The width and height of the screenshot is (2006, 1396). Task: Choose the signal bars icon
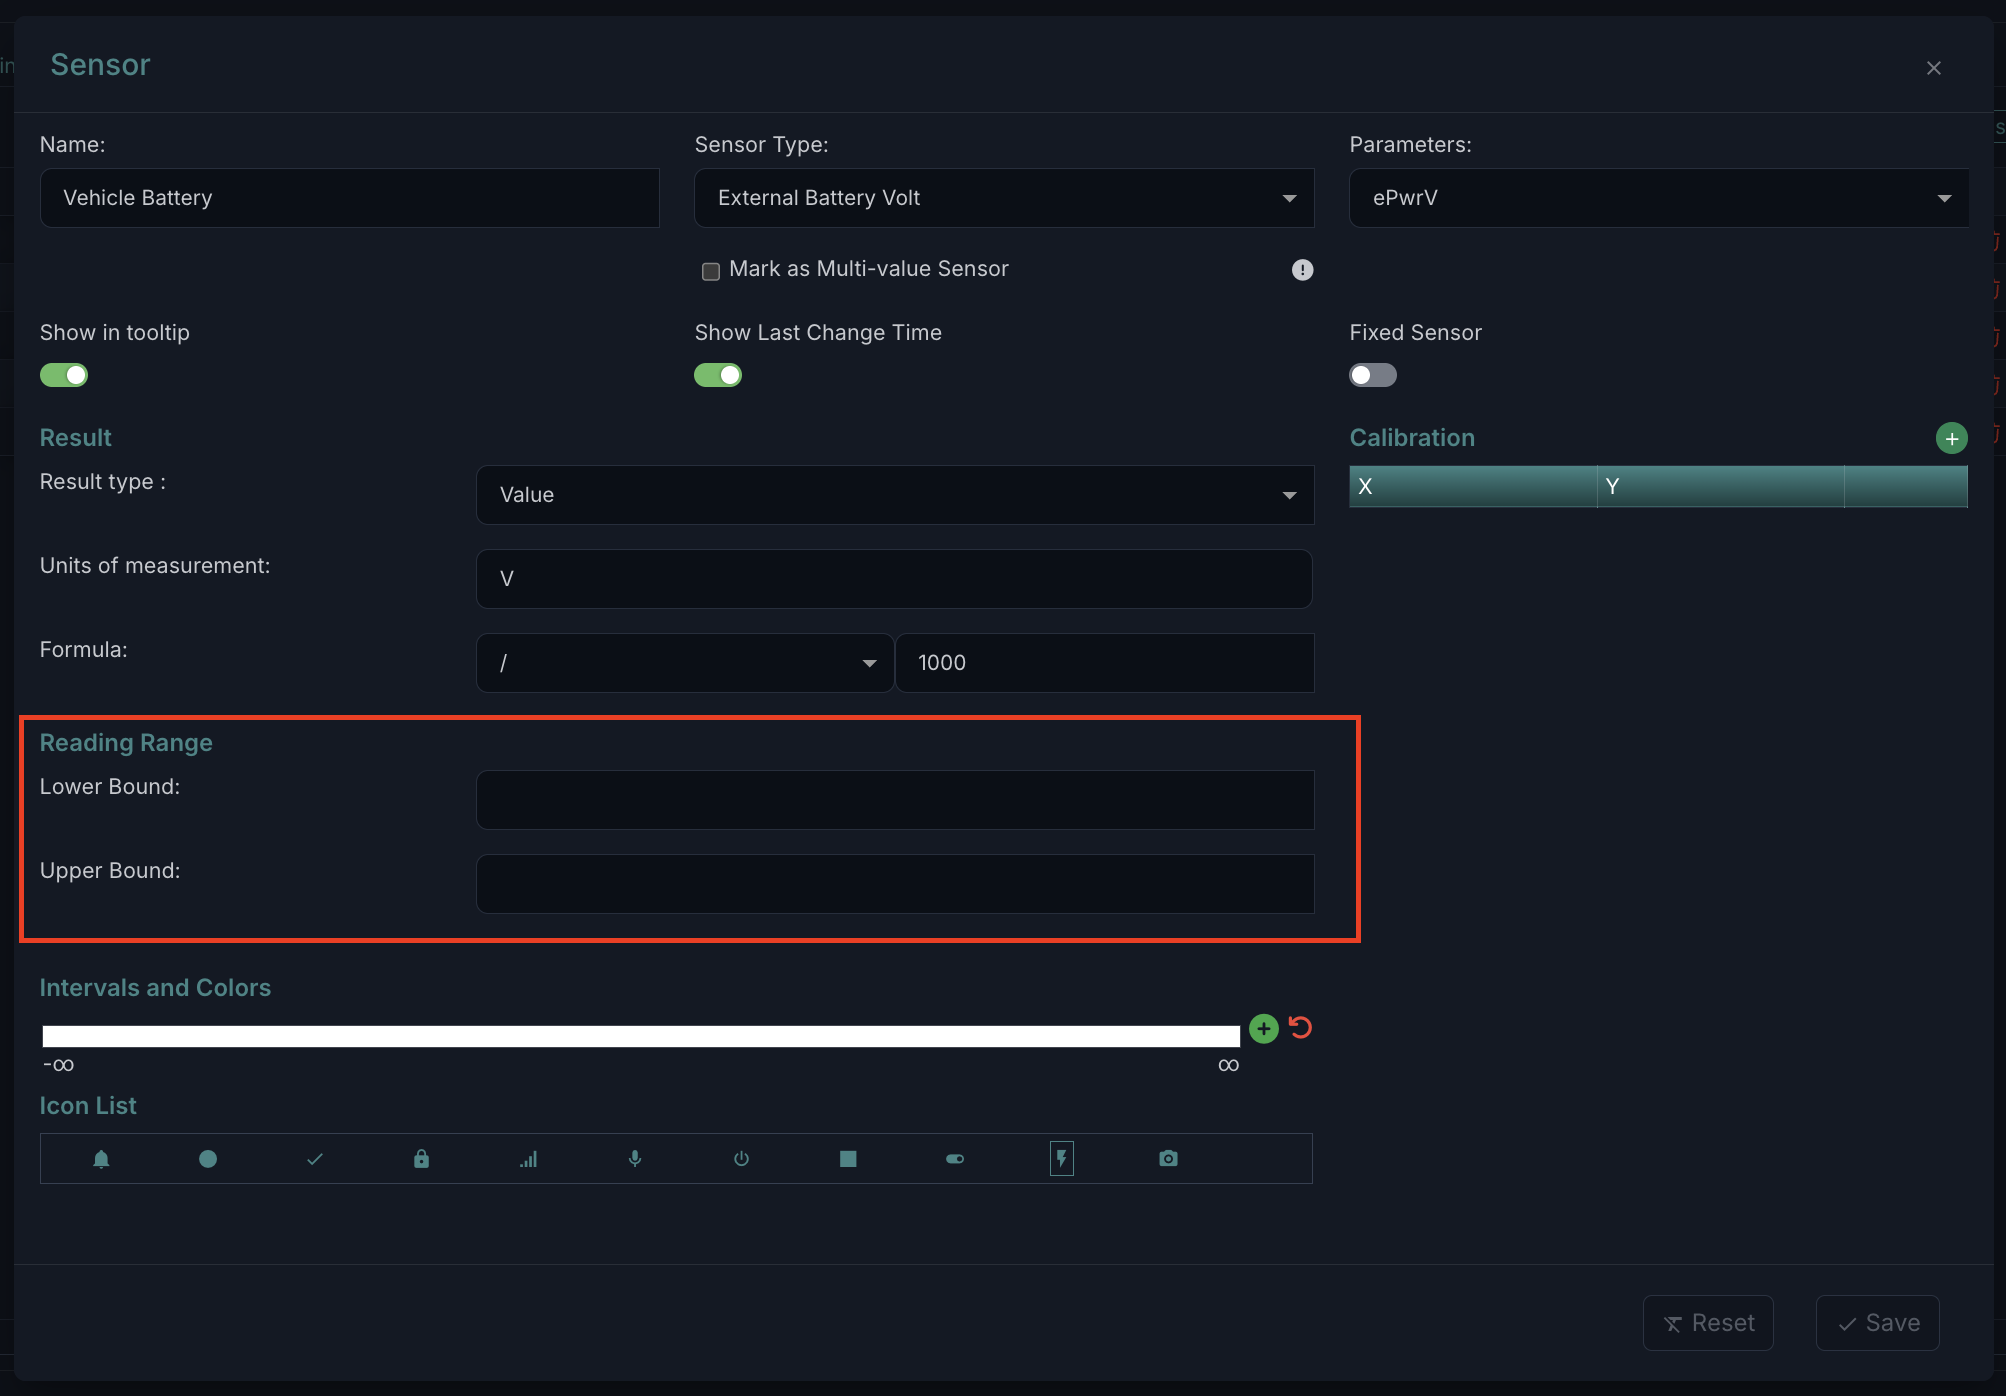point(528,1159)
